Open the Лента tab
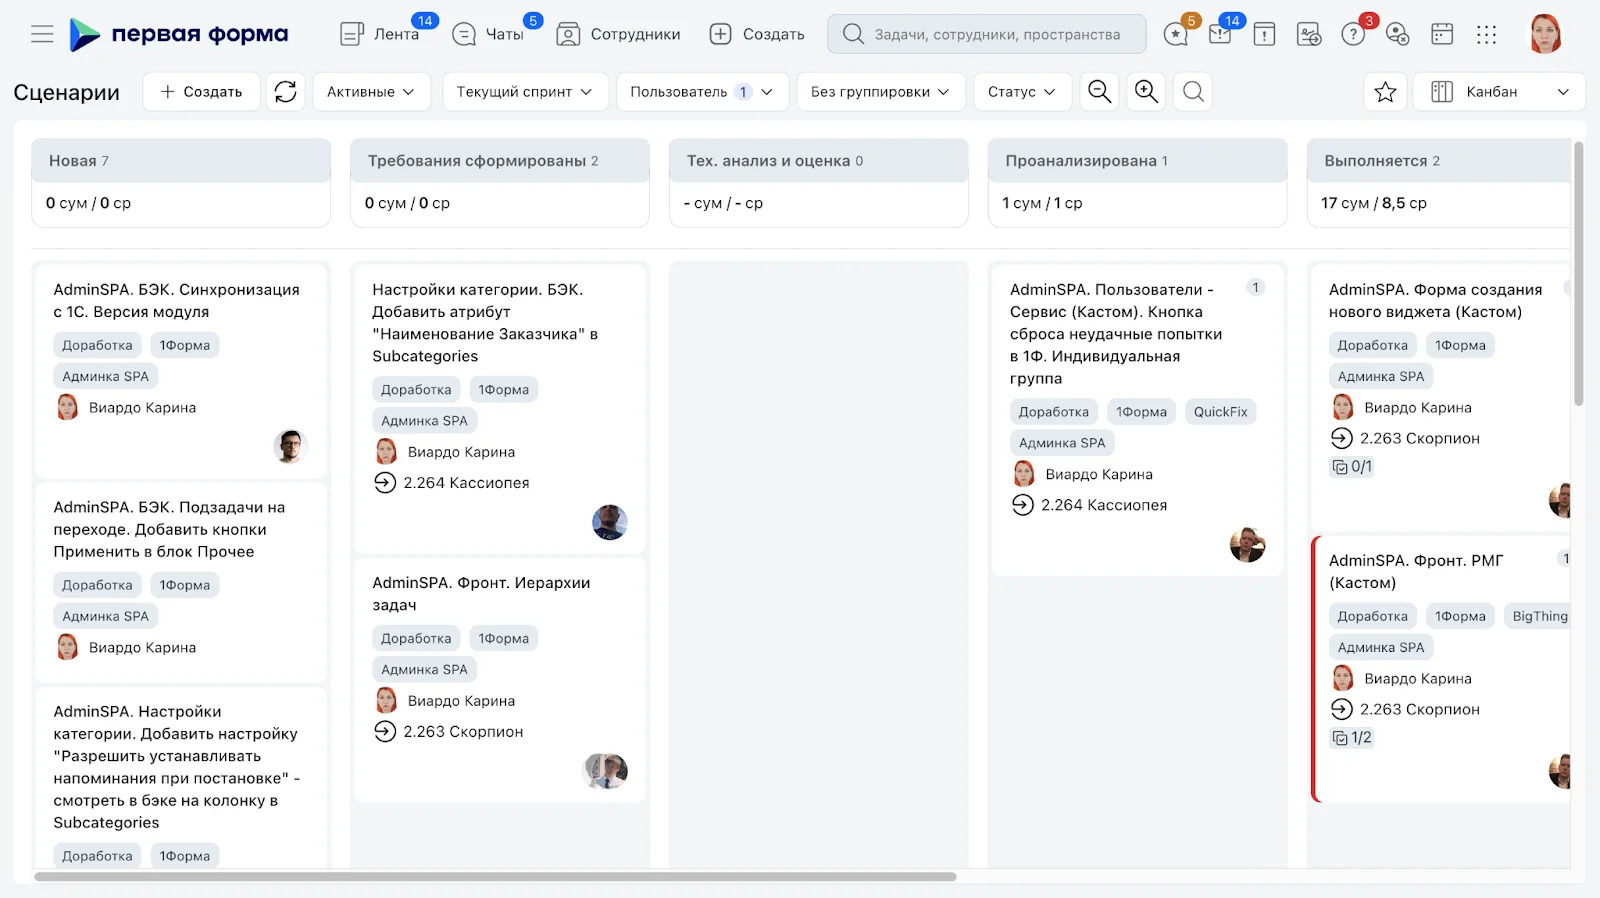This screenshot has height=898, width=1600. click(380, 34)
